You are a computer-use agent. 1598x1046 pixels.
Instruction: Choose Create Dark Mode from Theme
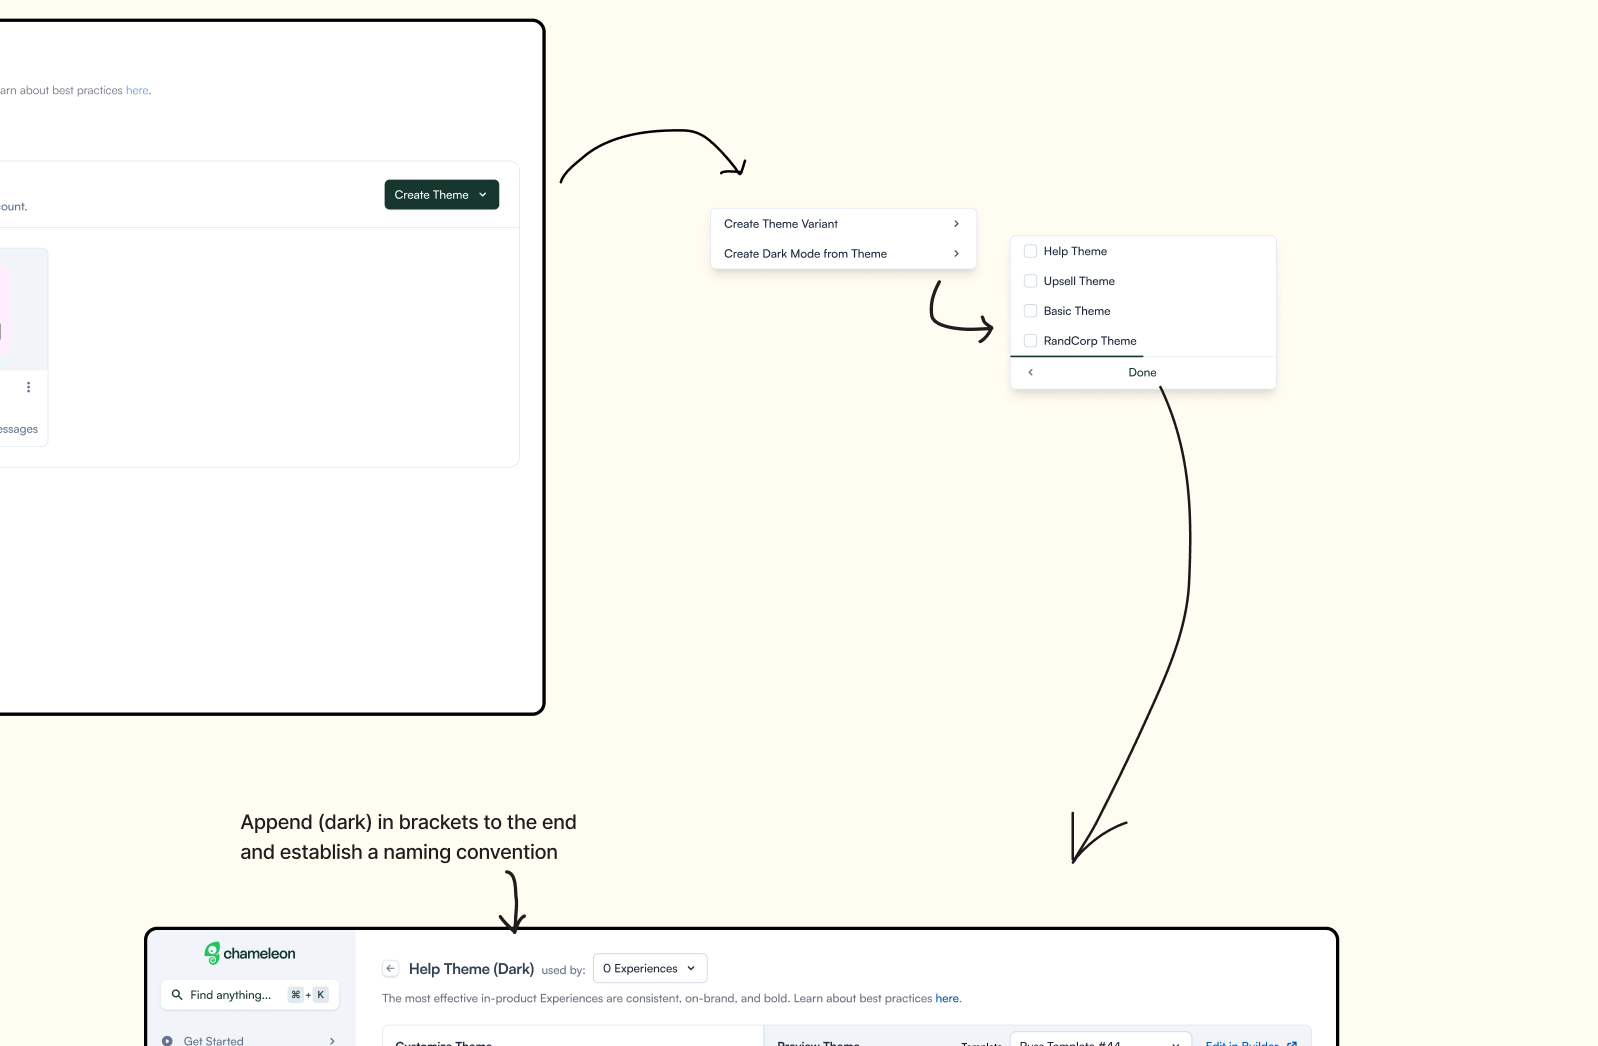pyautogui.click(x=843, y=254)
